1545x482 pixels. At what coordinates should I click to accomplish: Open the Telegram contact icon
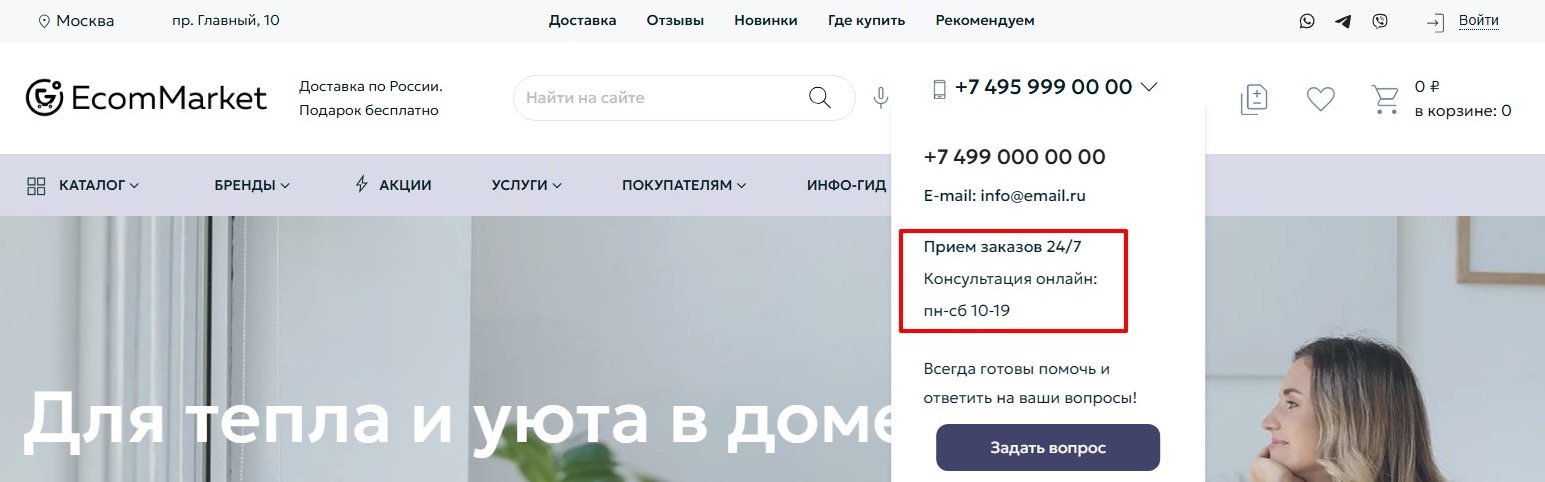pyautogui.click(x=1343, y=21)
